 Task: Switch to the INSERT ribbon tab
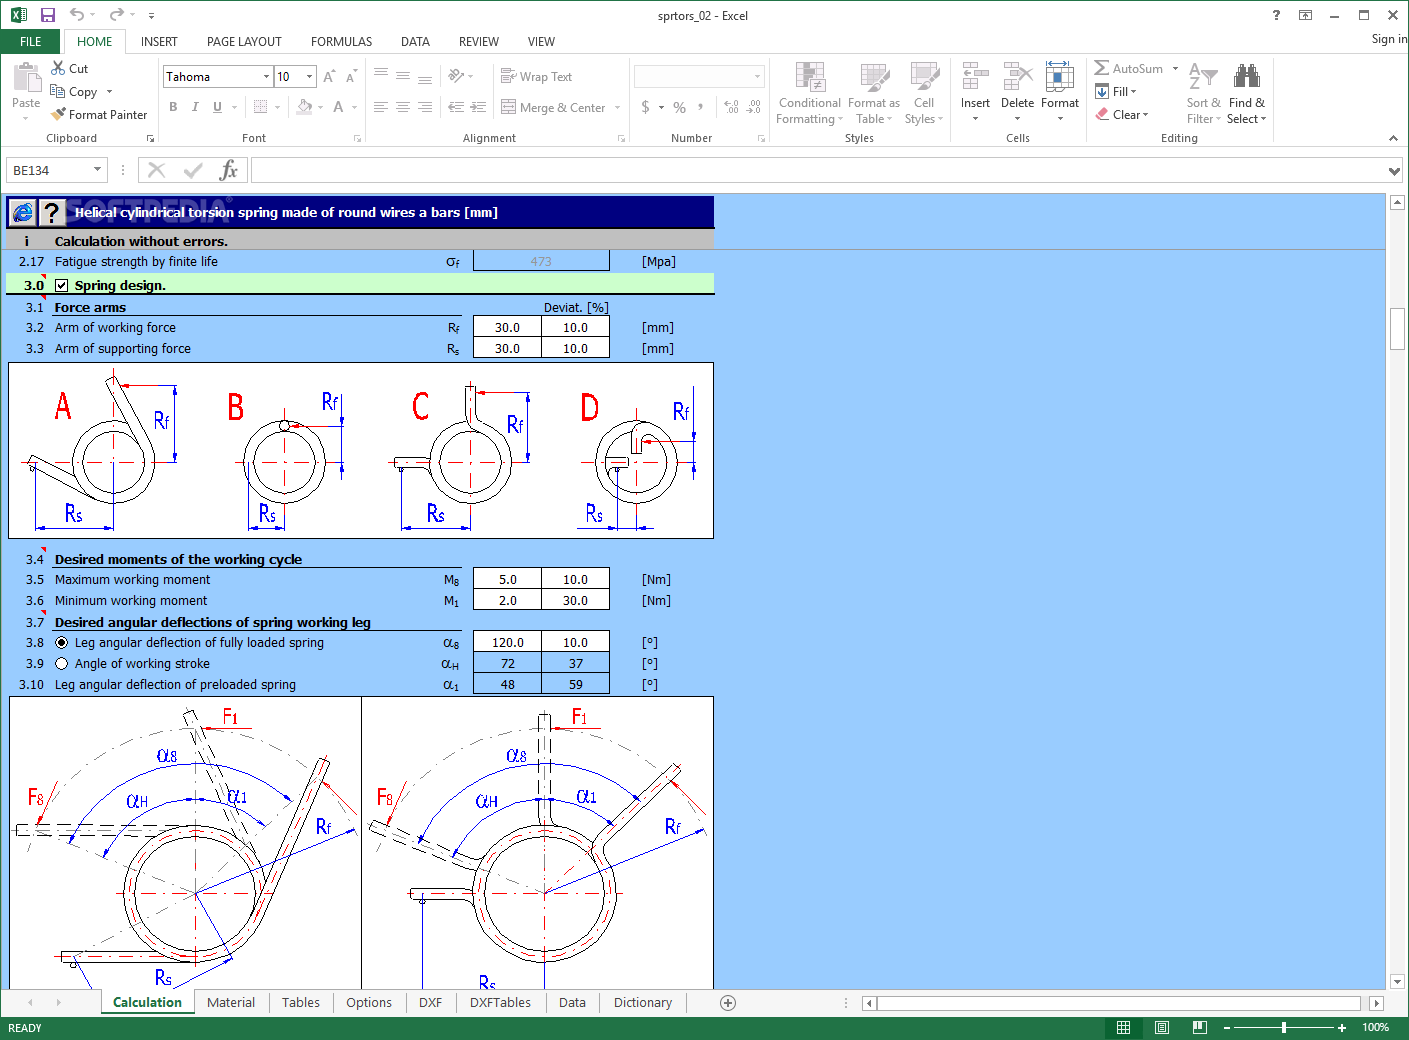pos(159,42)
